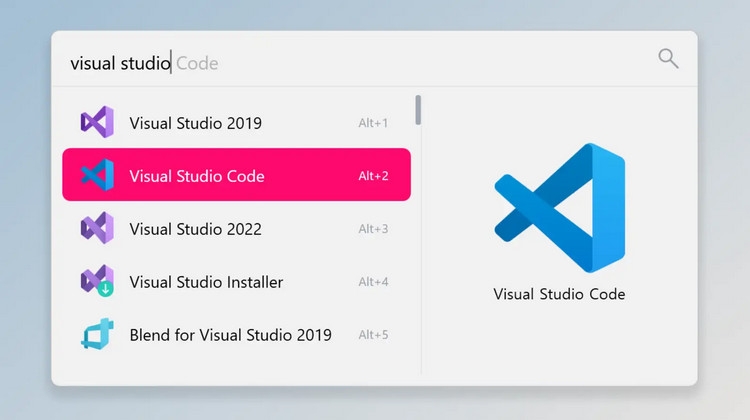Click the Visual Studio 2022 icon
The width and height of the screenshot is (750, 420).
click(97, 228)
